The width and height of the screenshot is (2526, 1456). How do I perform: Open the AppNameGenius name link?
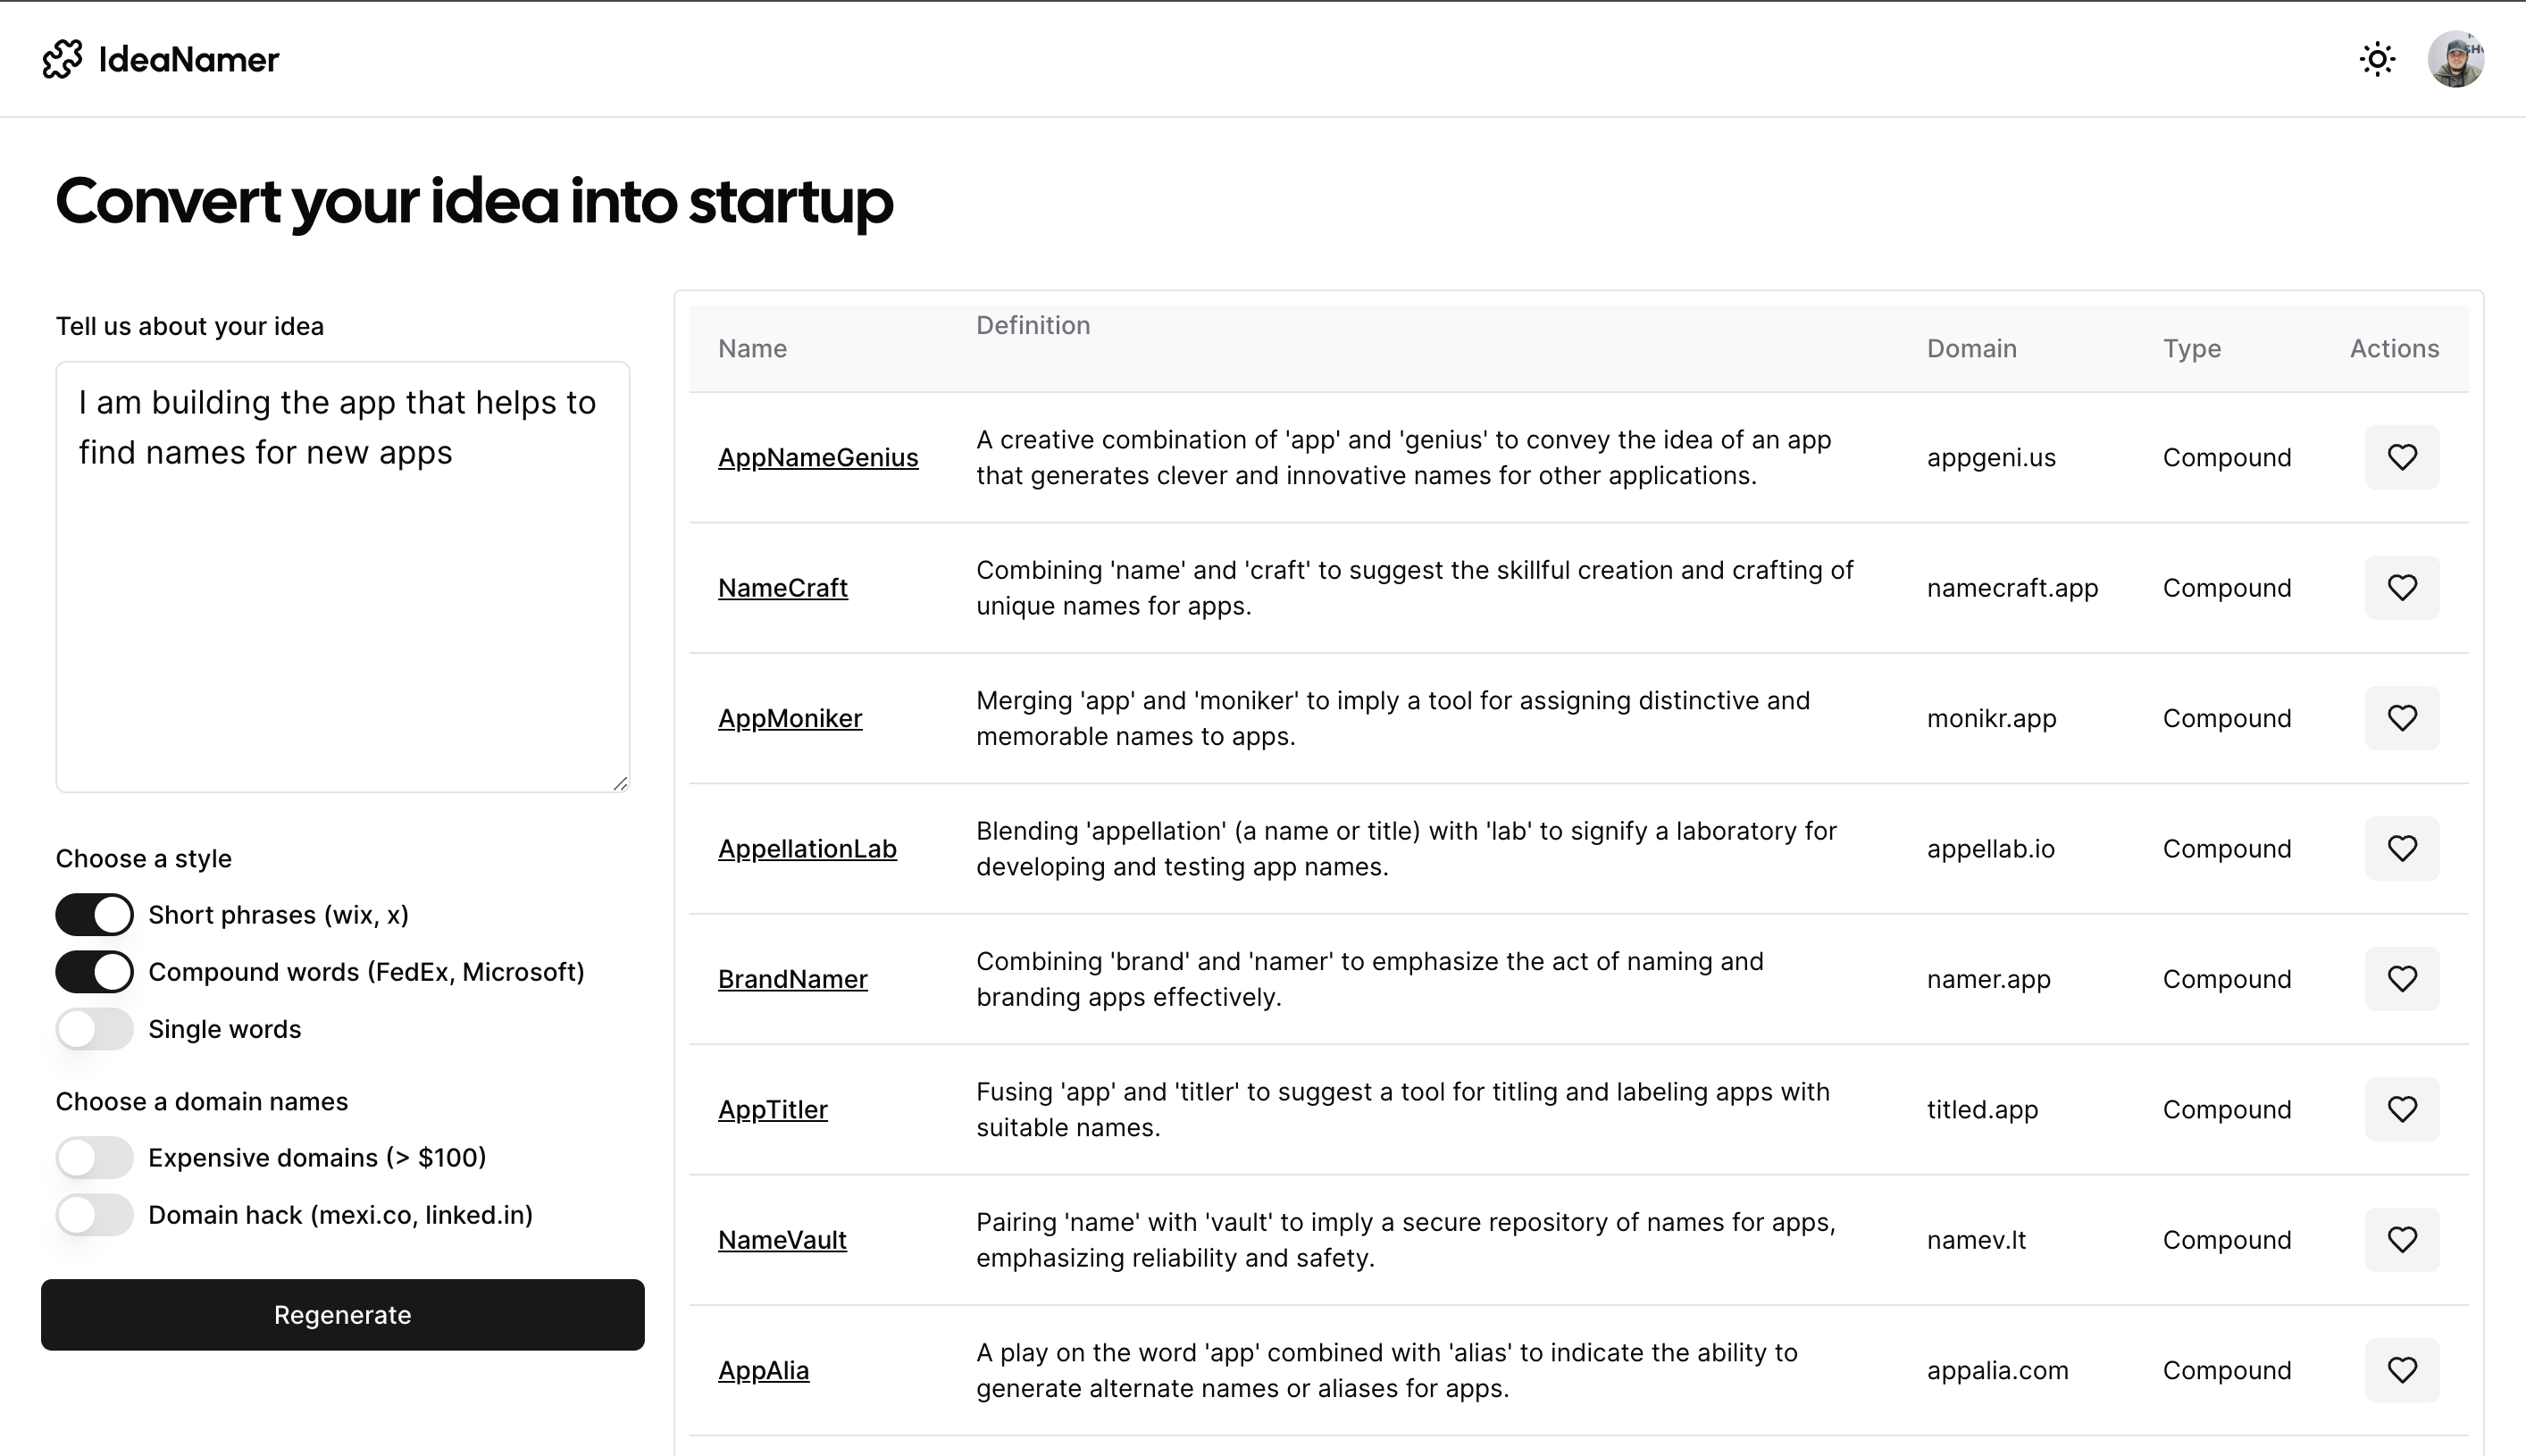pos(818,457)
